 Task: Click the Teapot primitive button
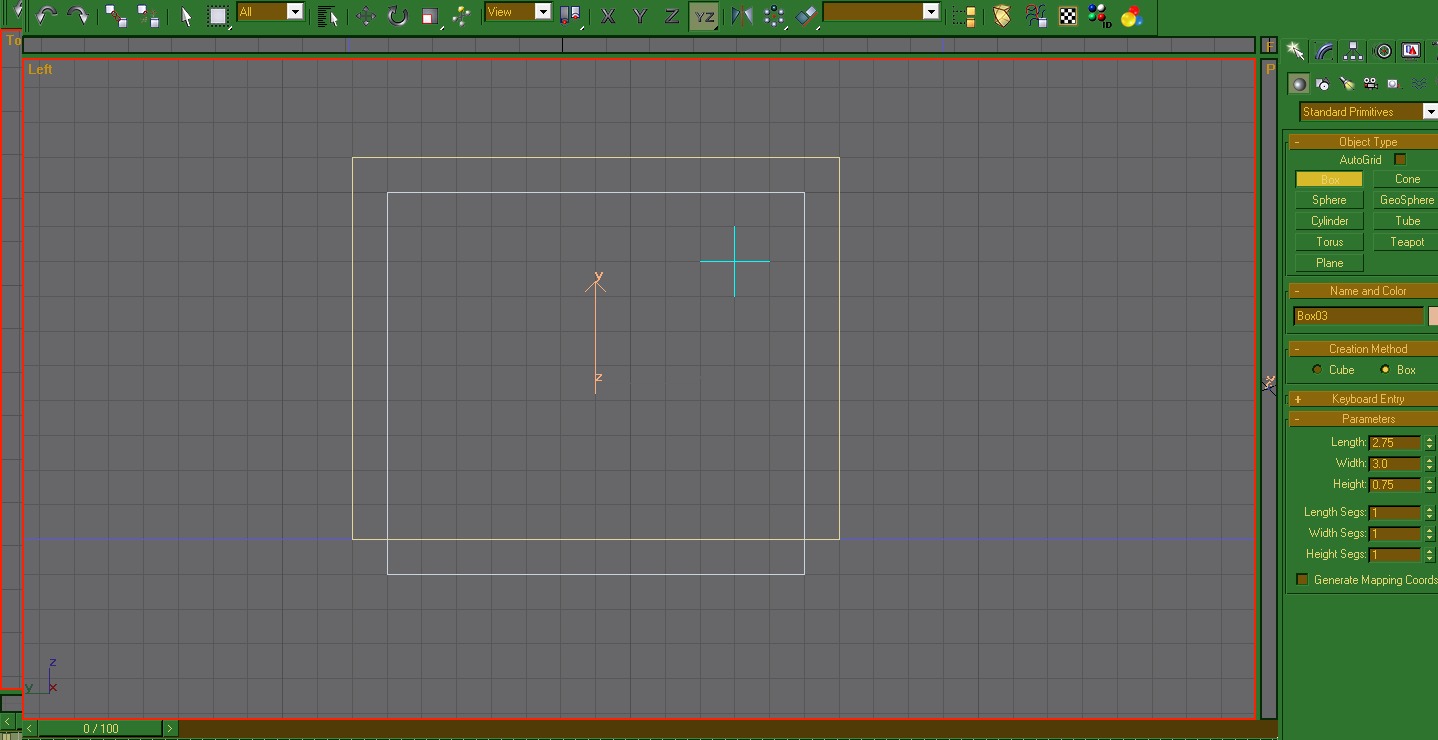1407,242
